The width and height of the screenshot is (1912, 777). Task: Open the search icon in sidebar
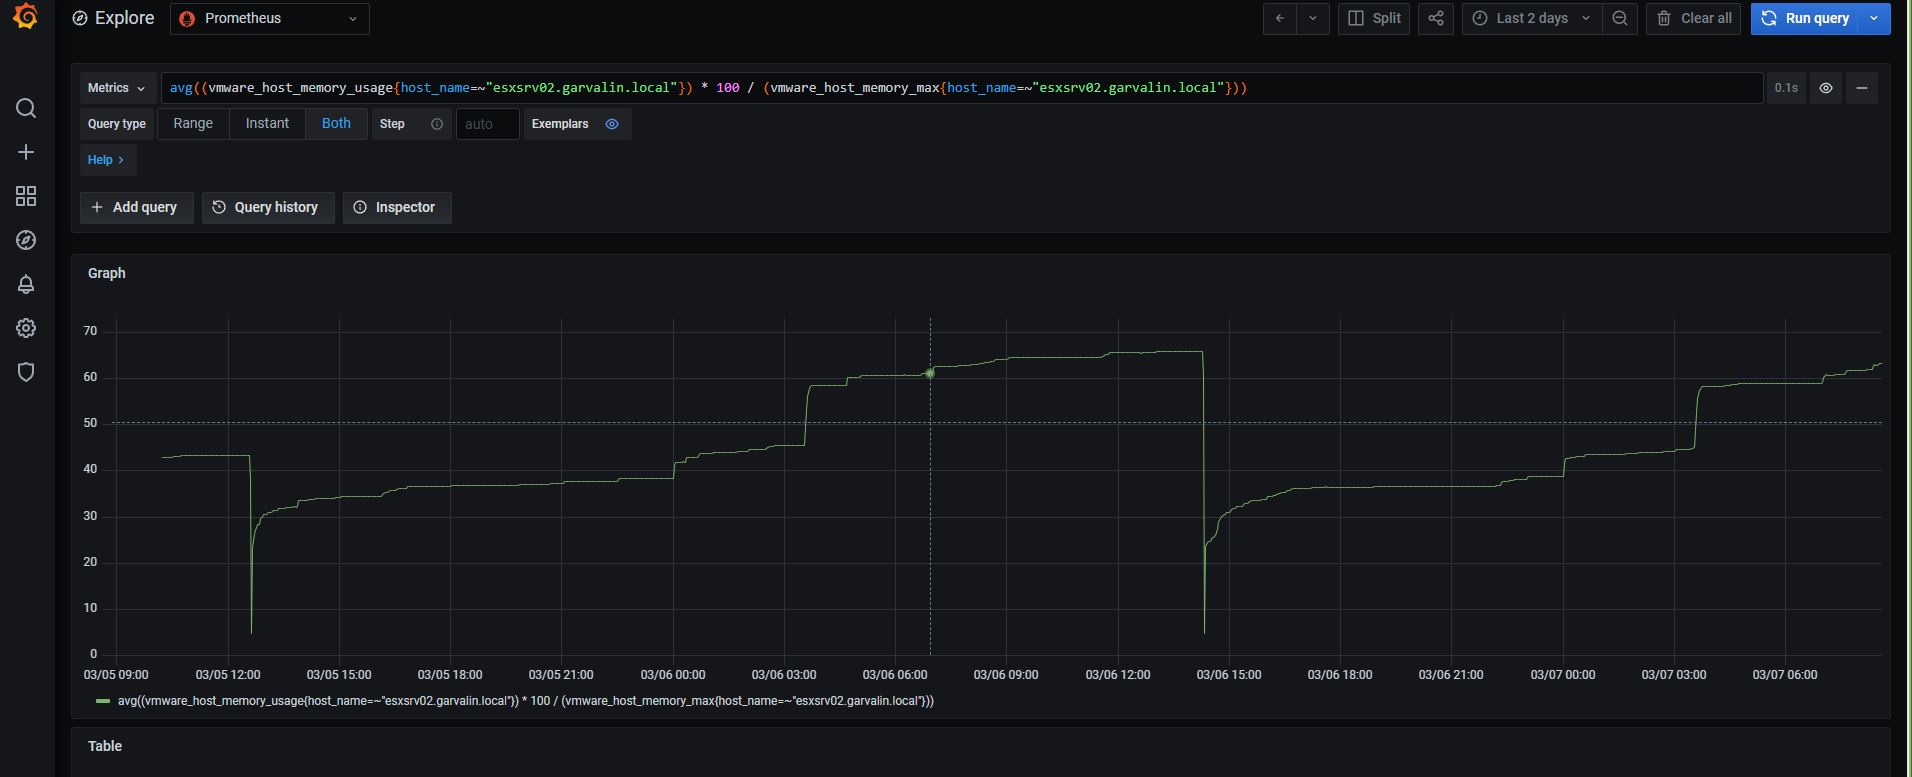(26, 108)
